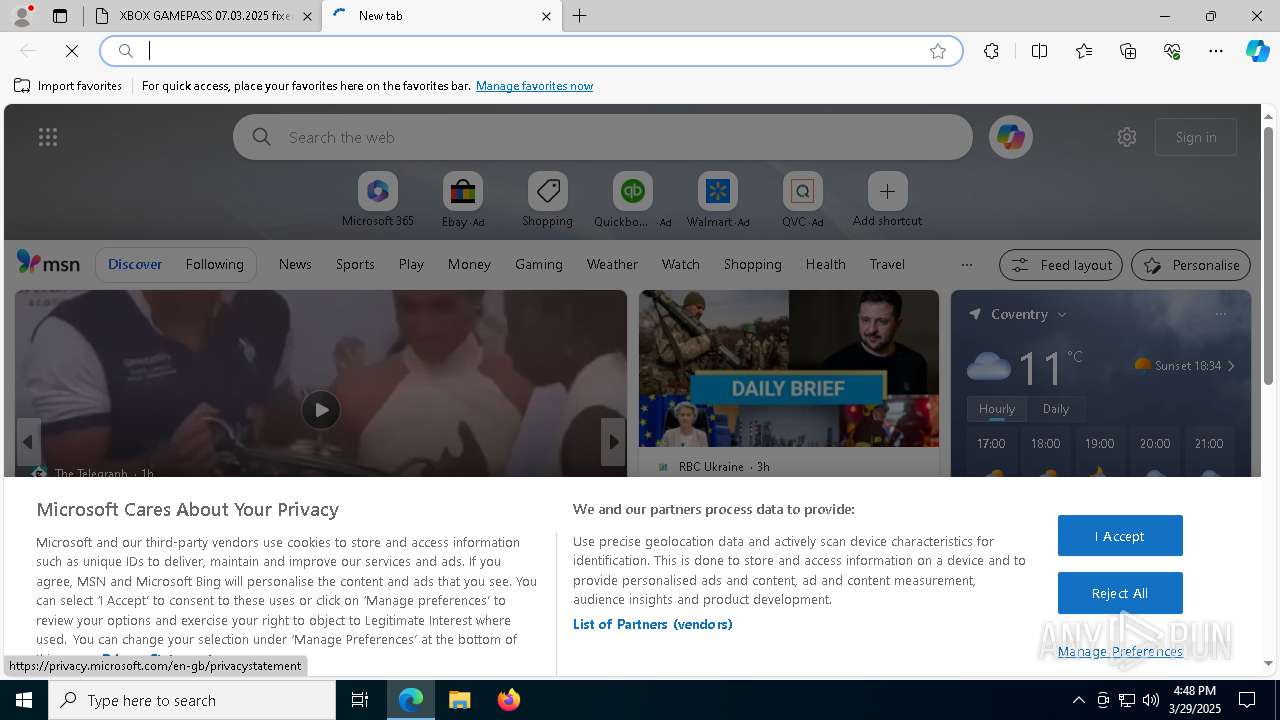
Task: Open Firefox from the taskbar
Action: (508, 700)
